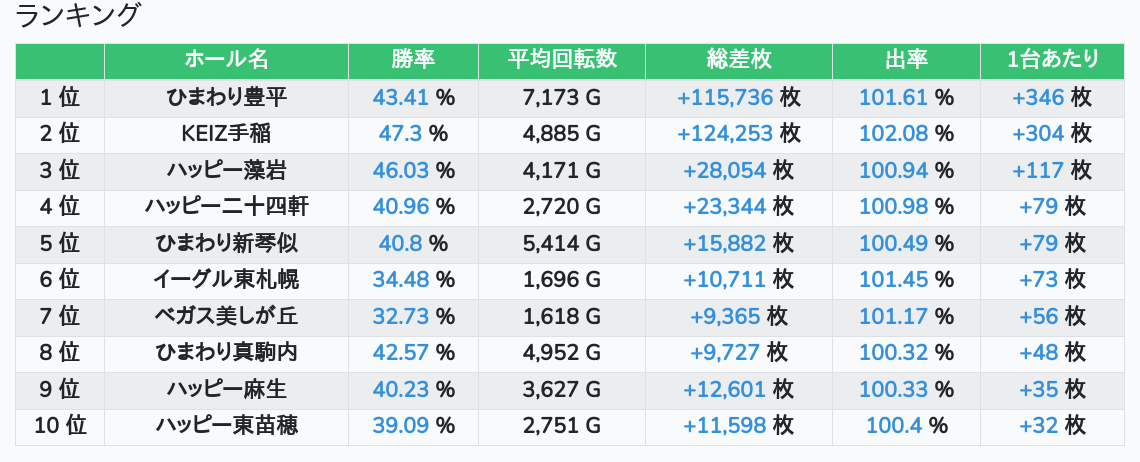Click the ハッピー二十四軒 hall name
Screen dimensions: 1140x462
(226, 207)
